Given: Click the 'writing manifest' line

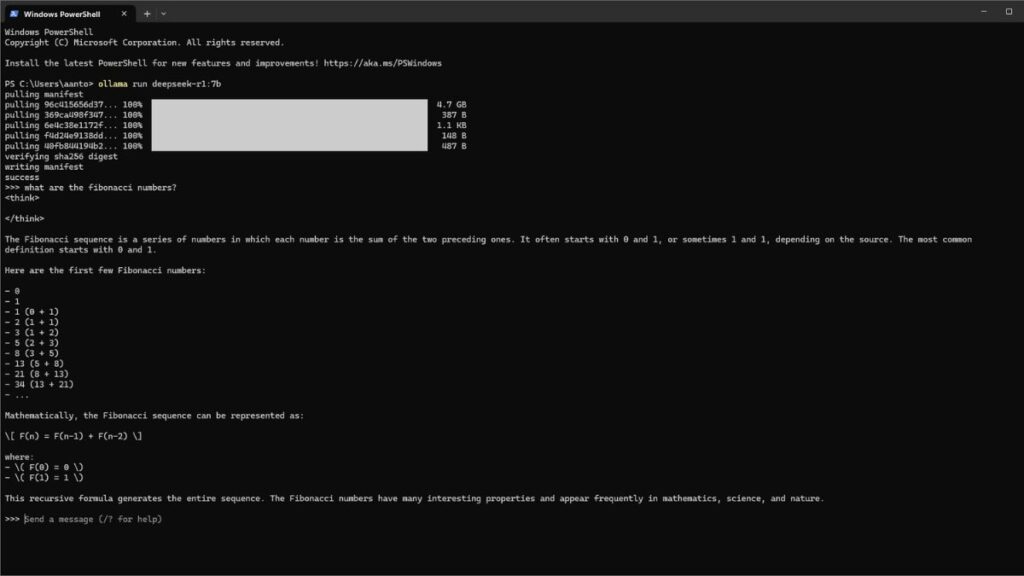Looking at the screenshot, I should point(44,167).
